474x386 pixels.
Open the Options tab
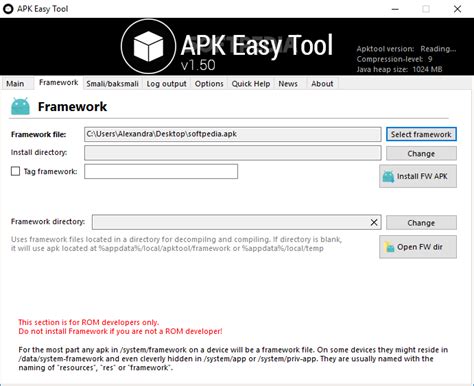tap(209, 84)
